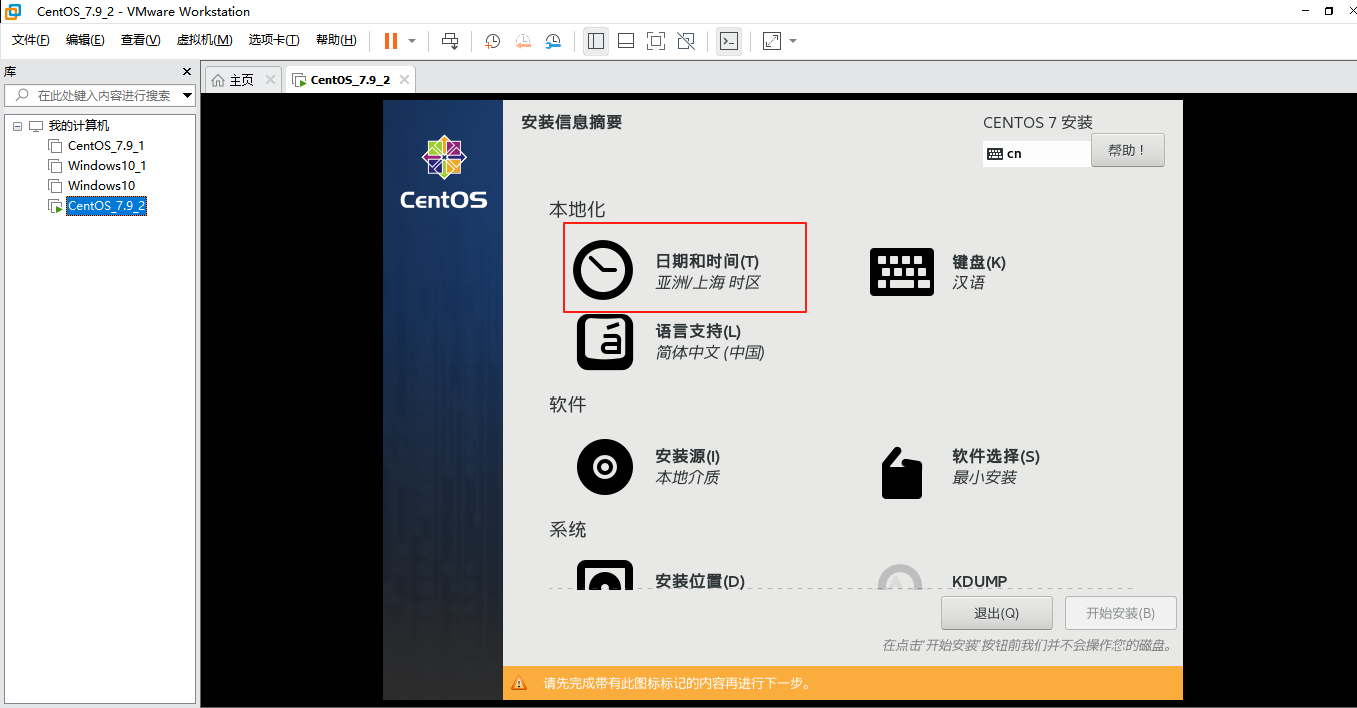Screen dimensions: 1357x708
Task: Click the 安装信息摘要 heading text
Action: [572, 122]
